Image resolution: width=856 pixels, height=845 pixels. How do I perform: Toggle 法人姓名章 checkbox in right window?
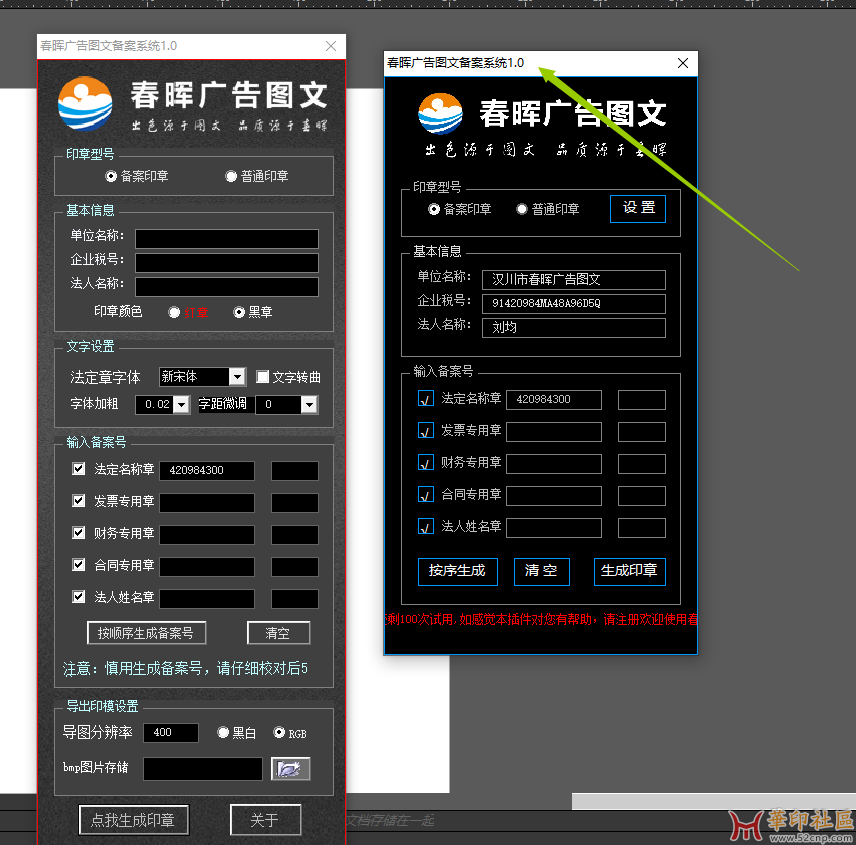click(426, 526)
